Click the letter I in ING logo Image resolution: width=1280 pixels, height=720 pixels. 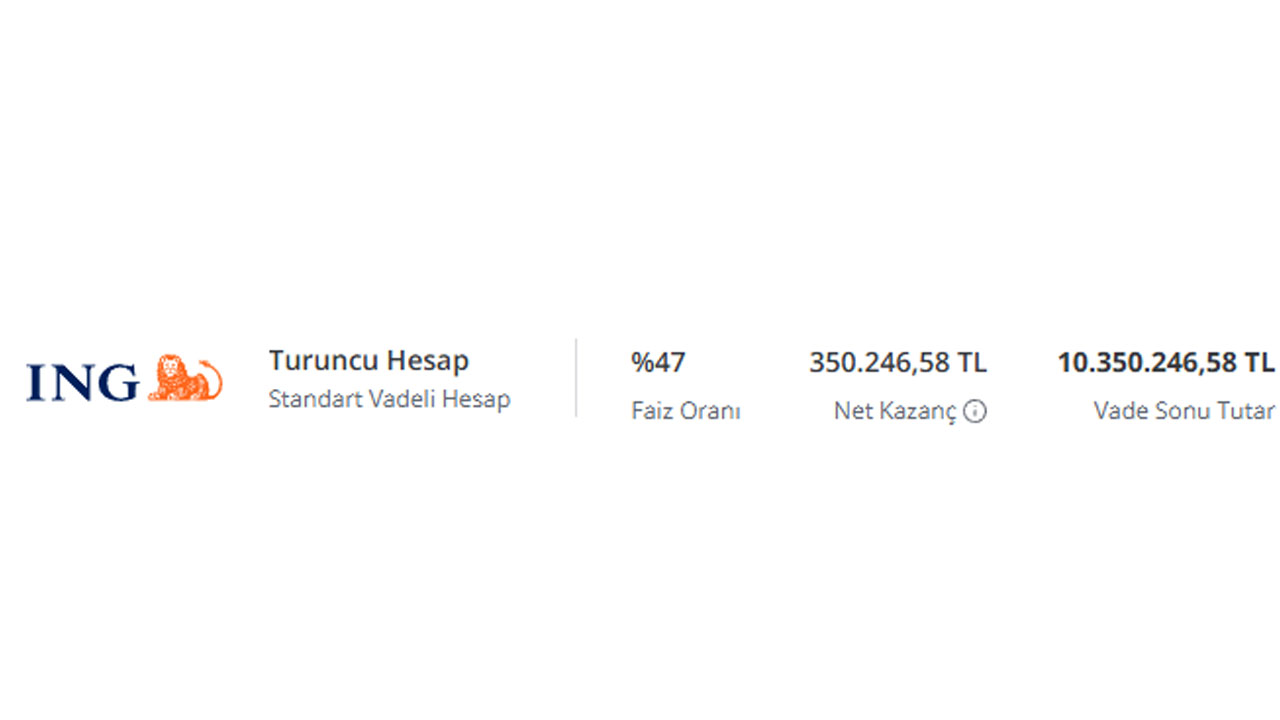coord(35,383)
